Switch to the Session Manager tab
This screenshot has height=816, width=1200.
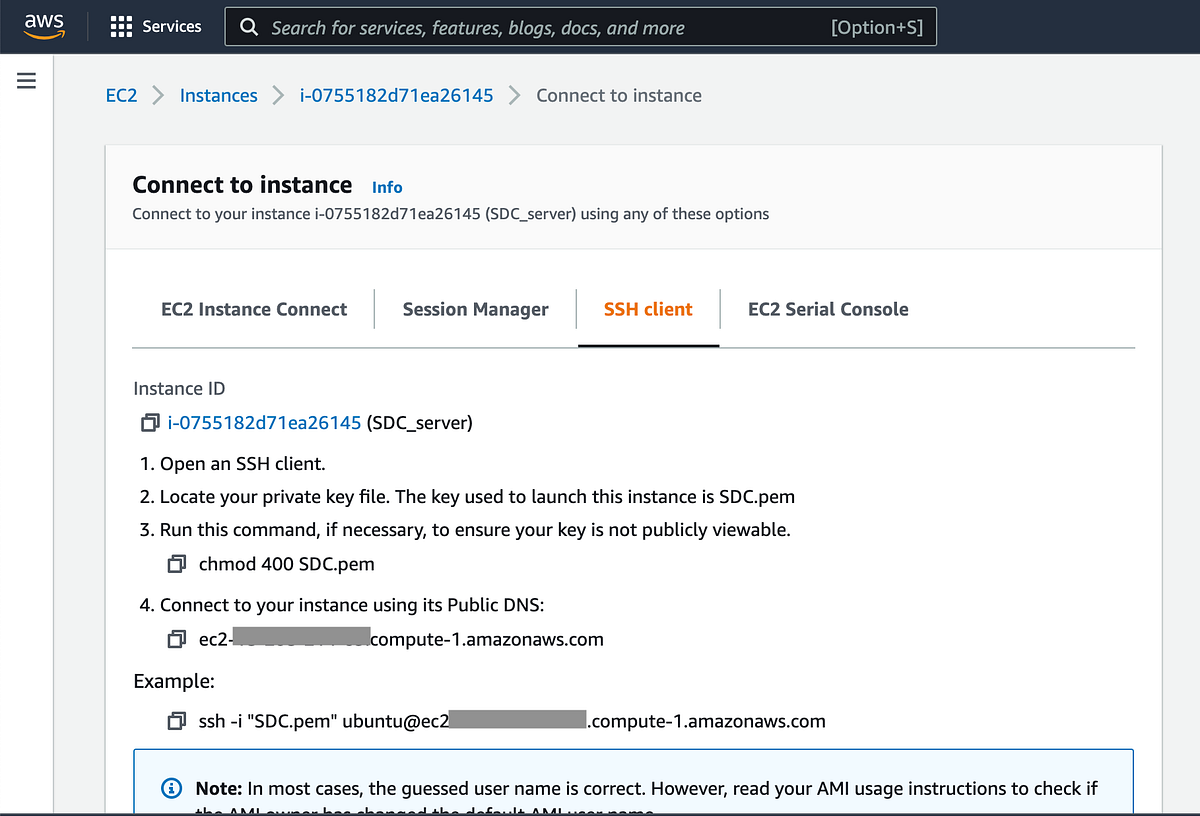(x=475, y=309)
